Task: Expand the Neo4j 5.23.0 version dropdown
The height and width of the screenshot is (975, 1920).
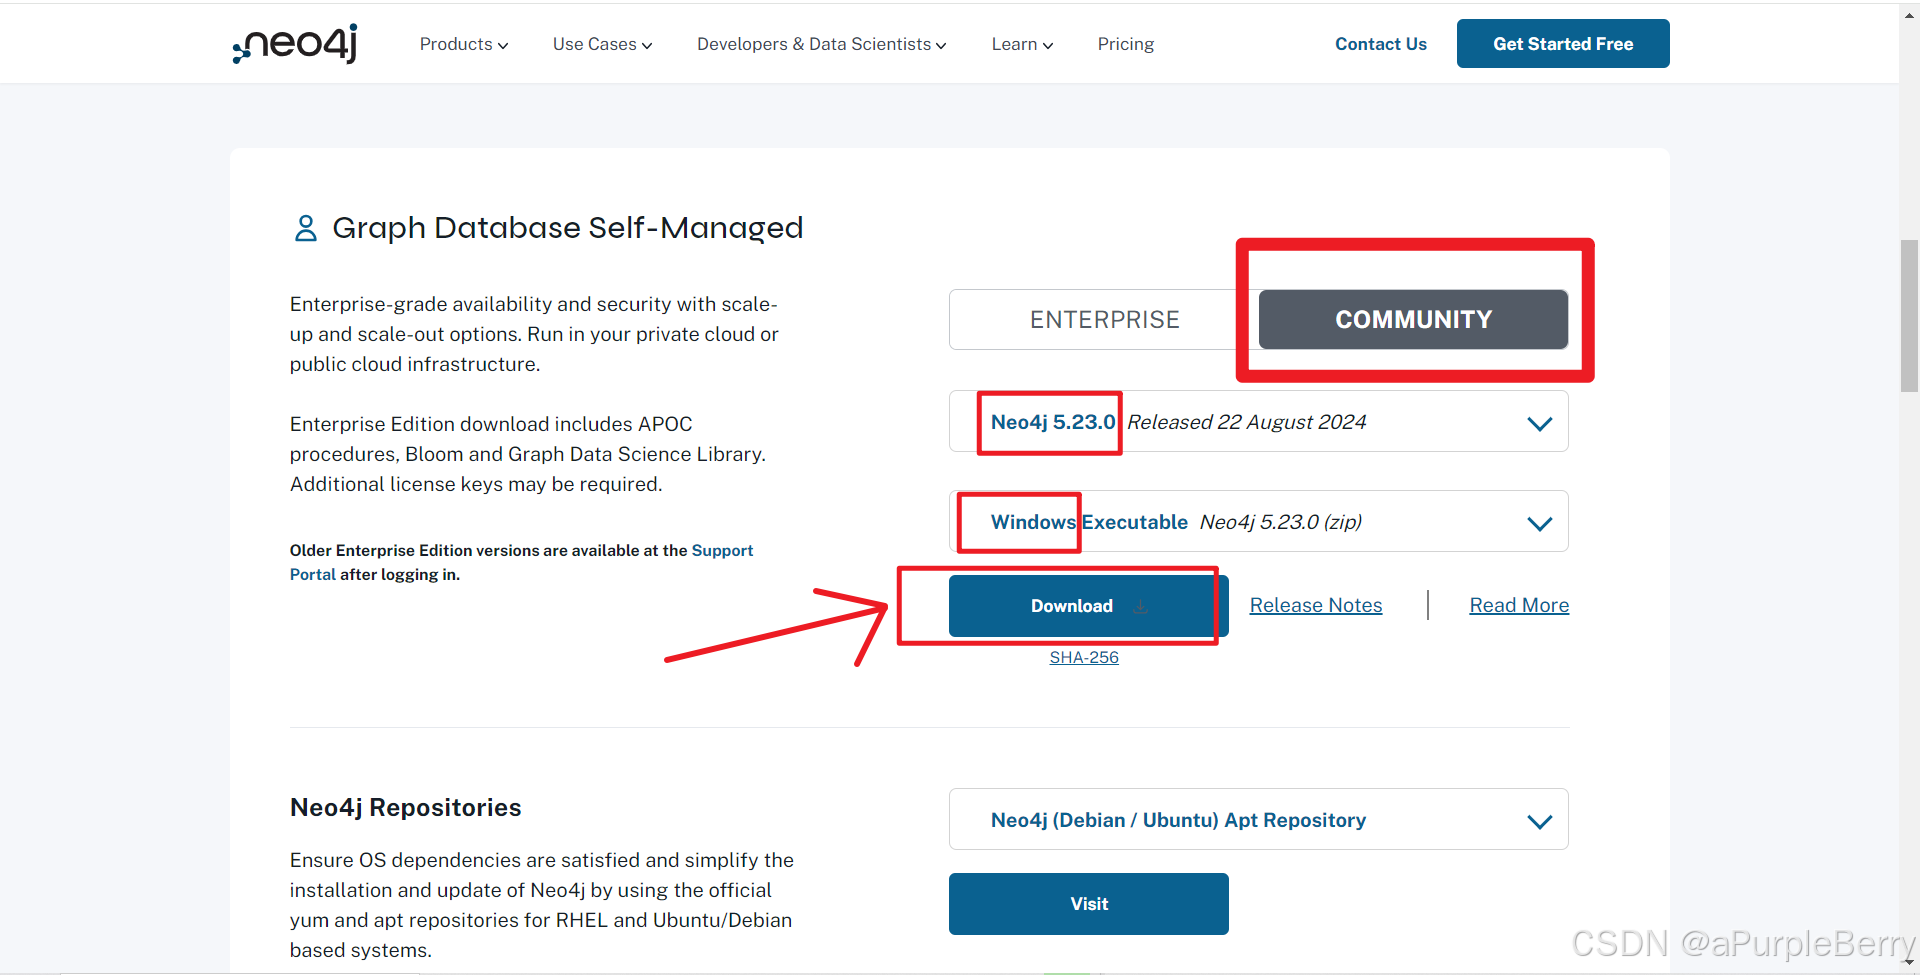Action: [1258, 421]
